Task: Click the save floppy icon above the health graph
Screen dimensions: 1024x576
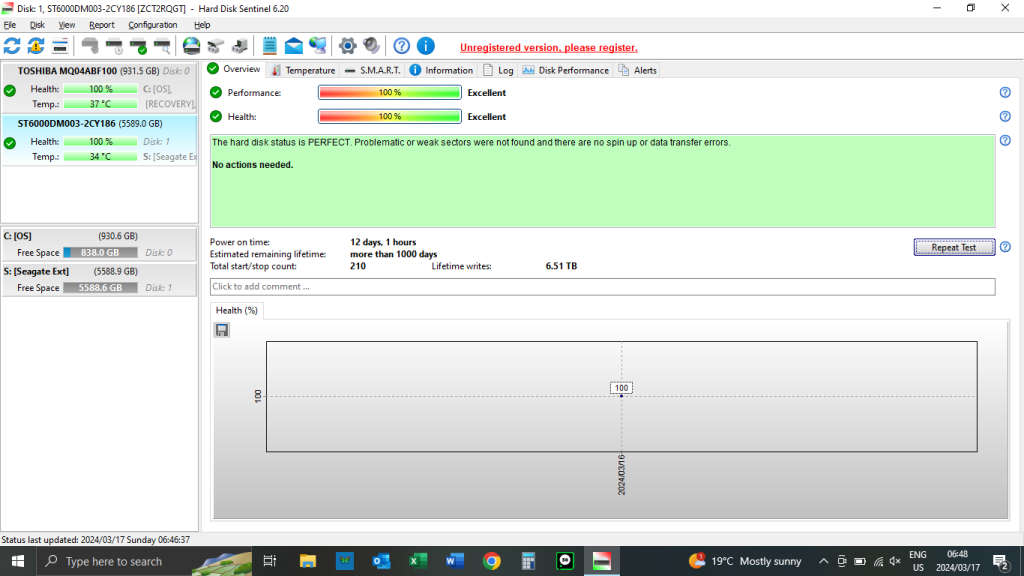Action: (x=222, y=330)
